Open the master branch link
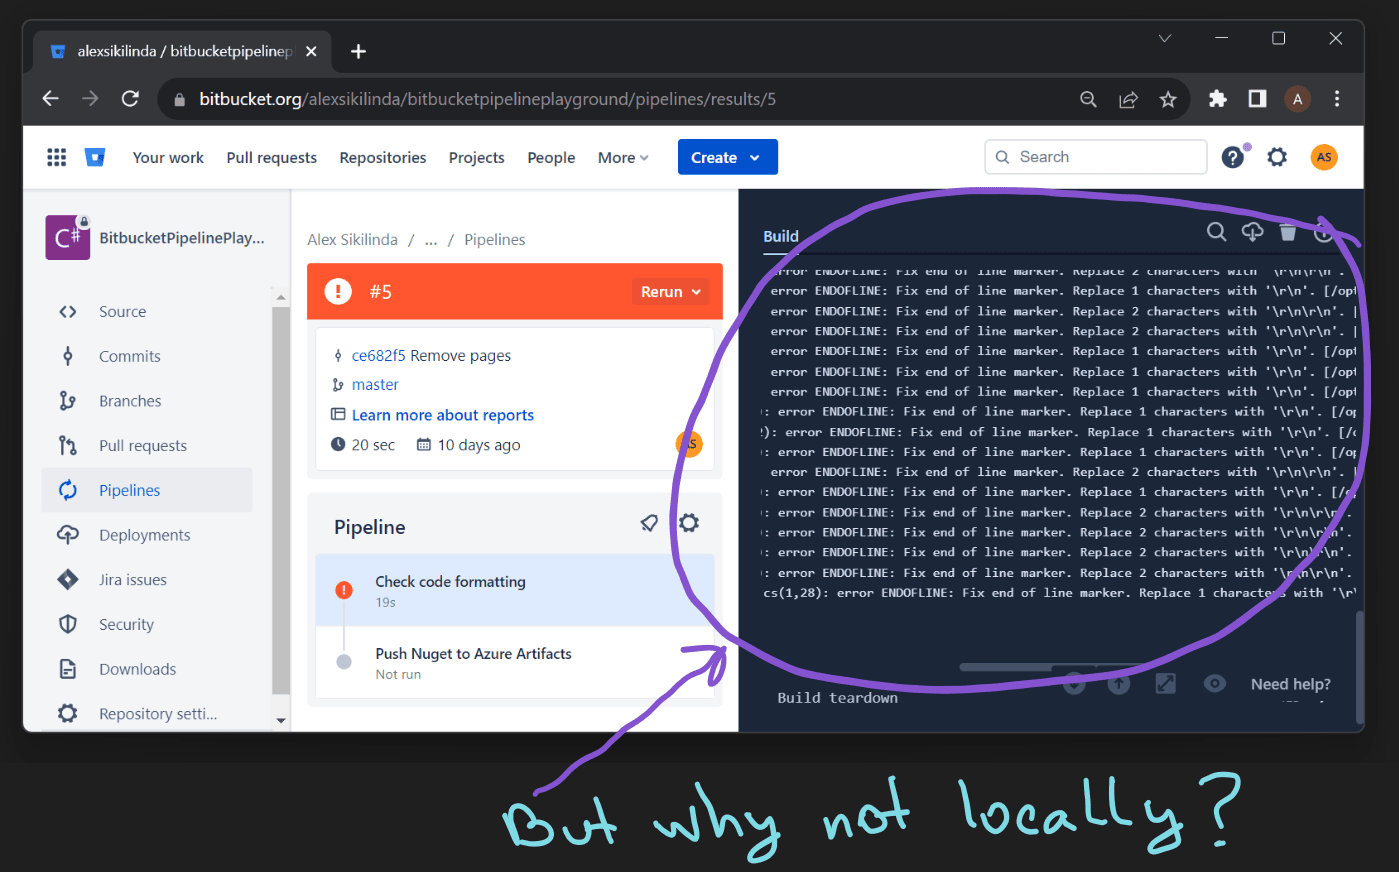The image size is (1399, 872). 375,384
